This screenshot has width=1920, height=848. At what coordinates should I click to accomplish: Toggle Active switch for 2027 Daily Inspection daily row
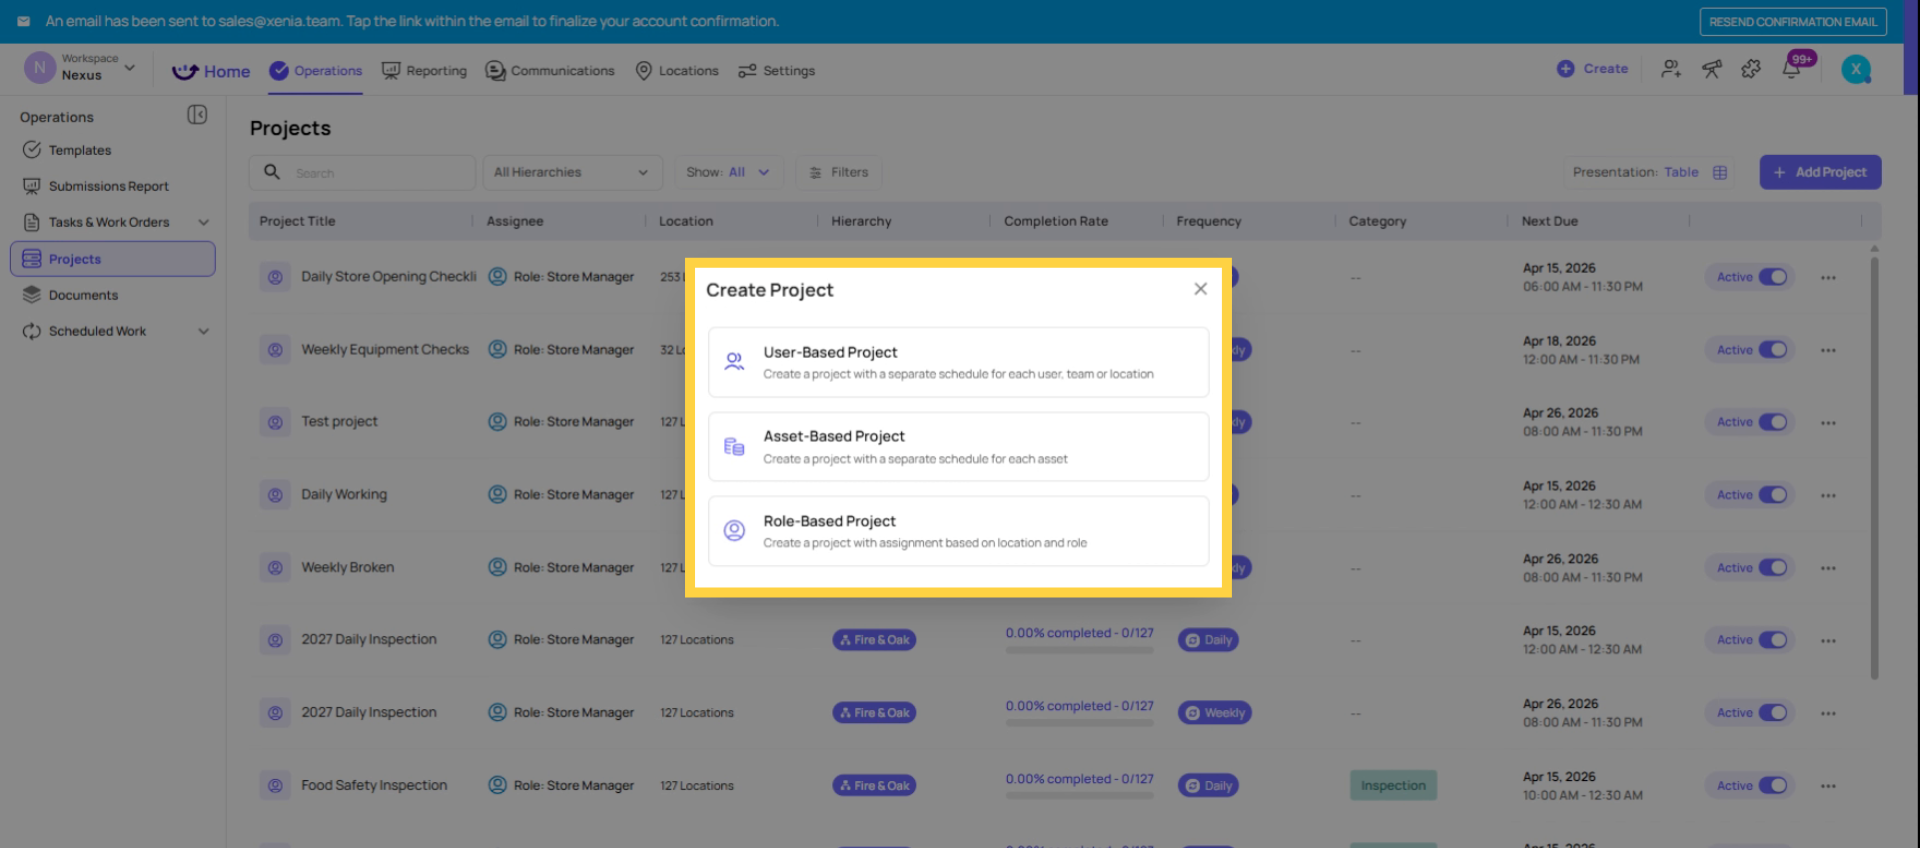1773,640
